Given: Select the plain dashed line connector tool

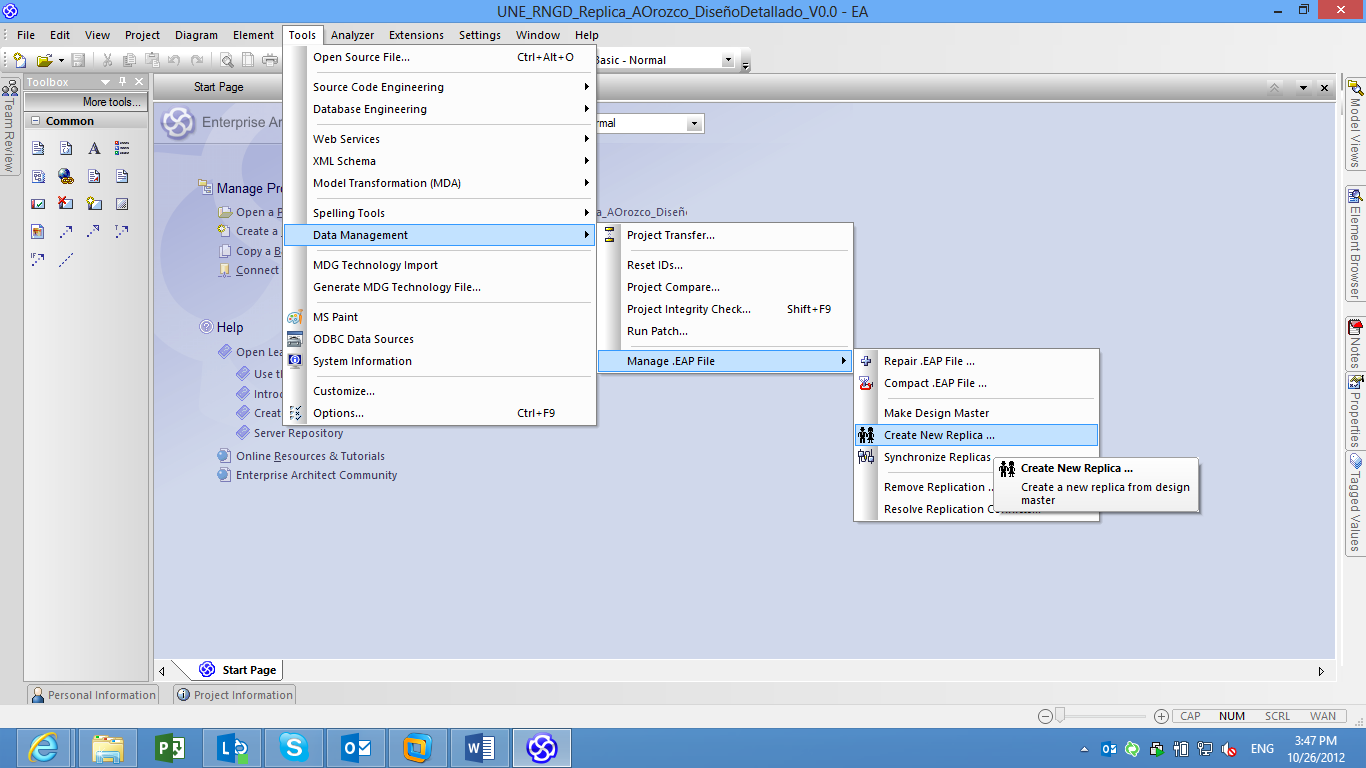Looking at the screenshot, I should pyautogui.click(x=66, y=260).
